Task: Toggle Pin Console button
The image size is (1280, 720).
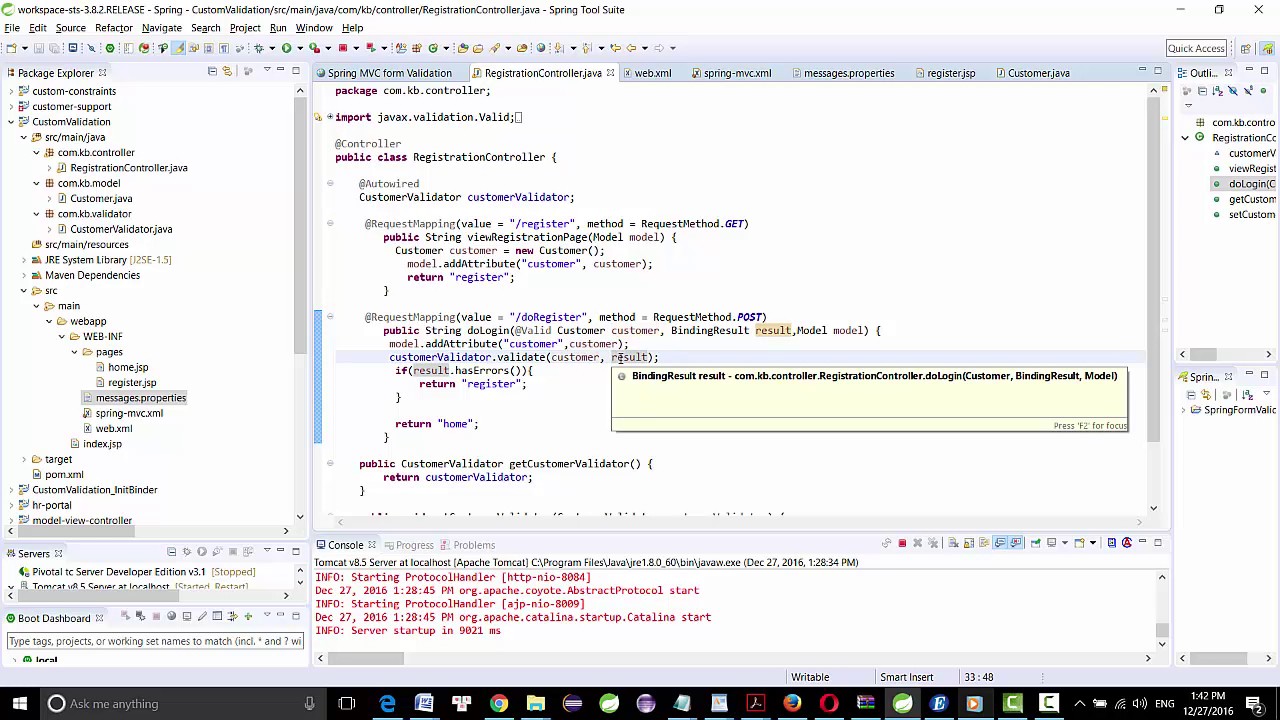Action: point(1035,543)
